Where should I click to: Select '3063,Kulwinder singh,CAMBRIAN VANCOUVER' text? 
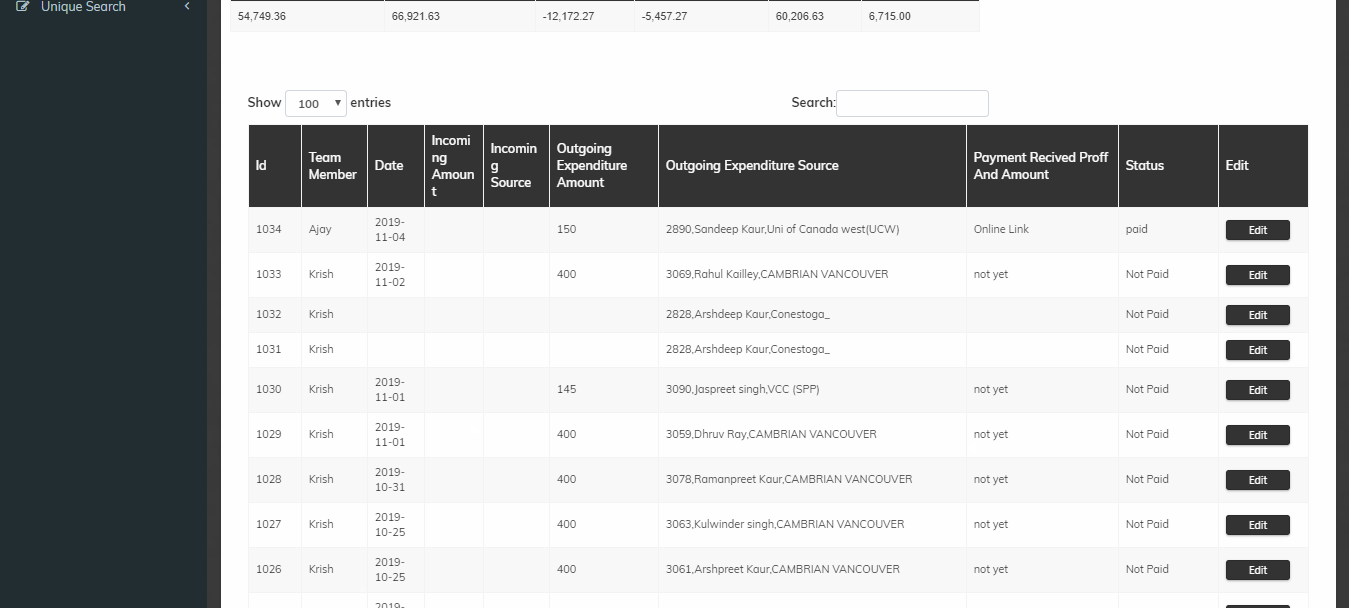(785, 524)
